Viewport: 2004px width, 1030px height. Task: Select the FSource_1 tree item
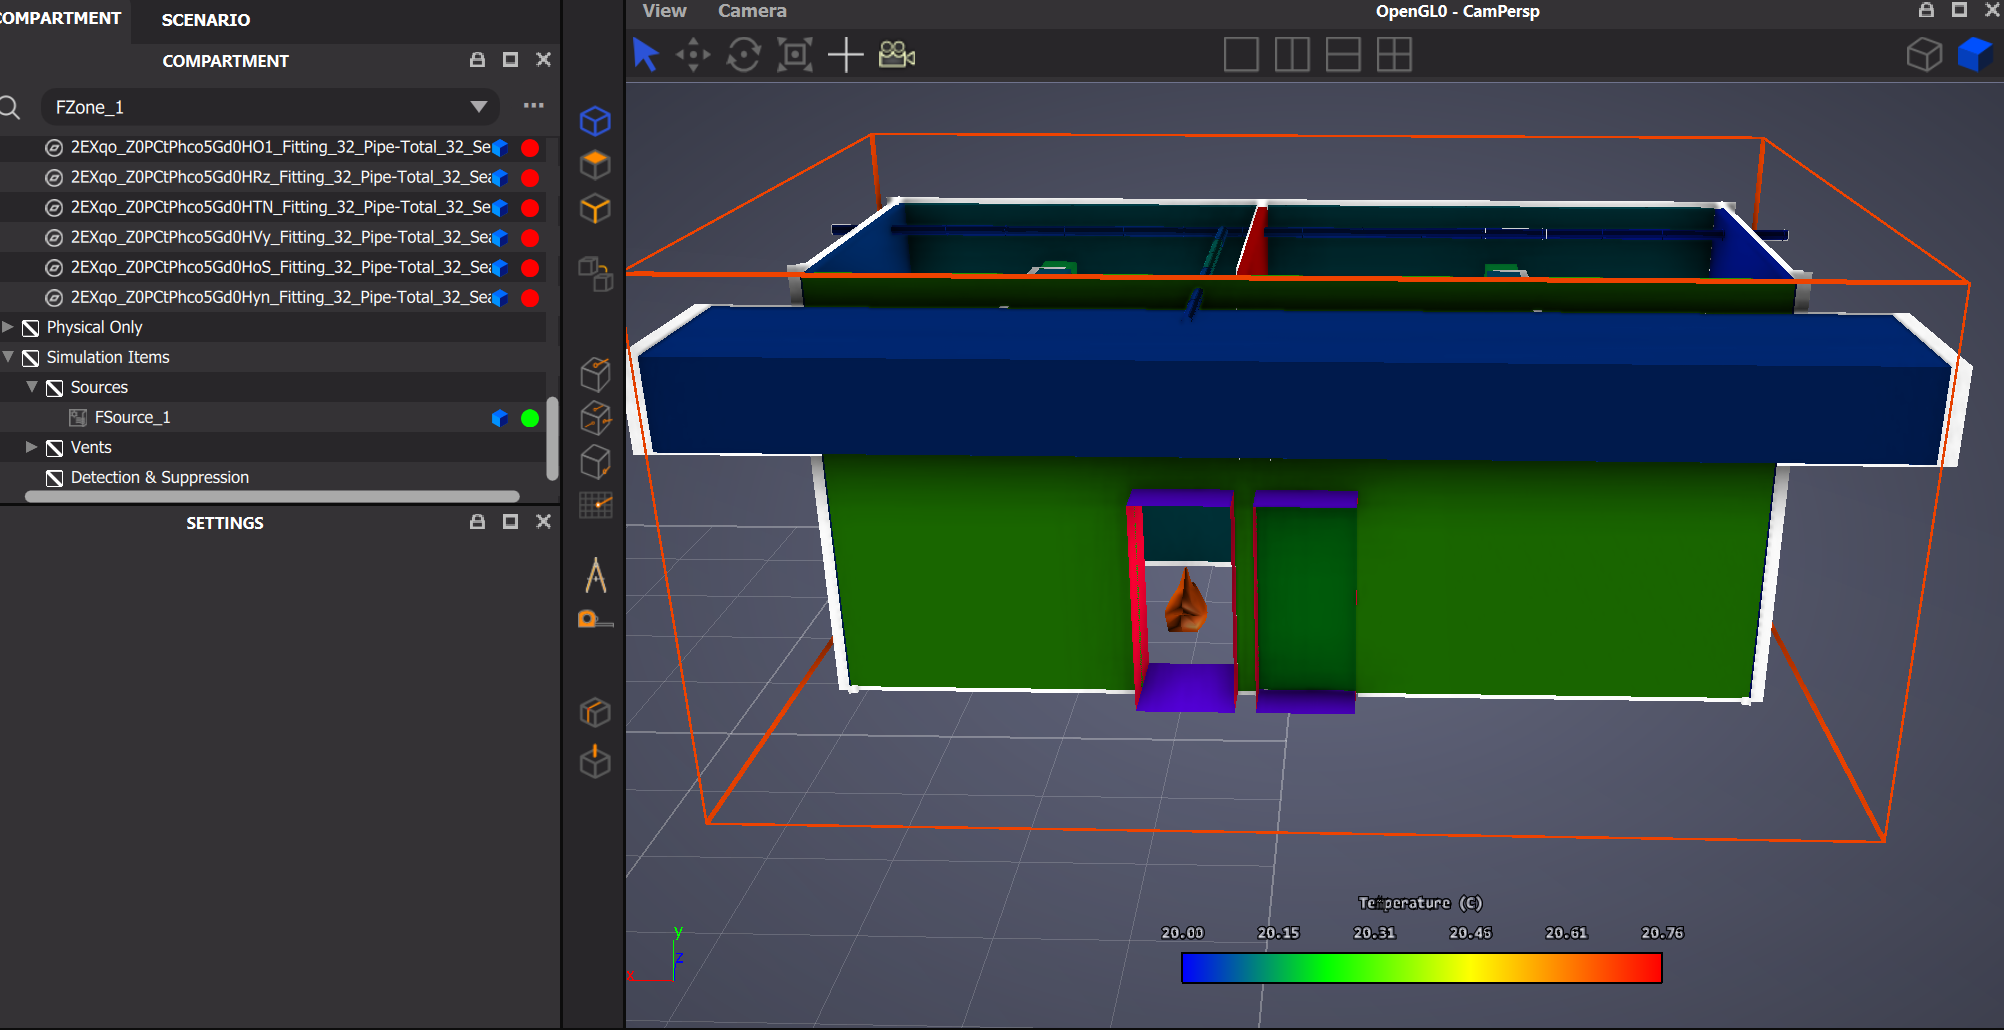pos(132,418)
